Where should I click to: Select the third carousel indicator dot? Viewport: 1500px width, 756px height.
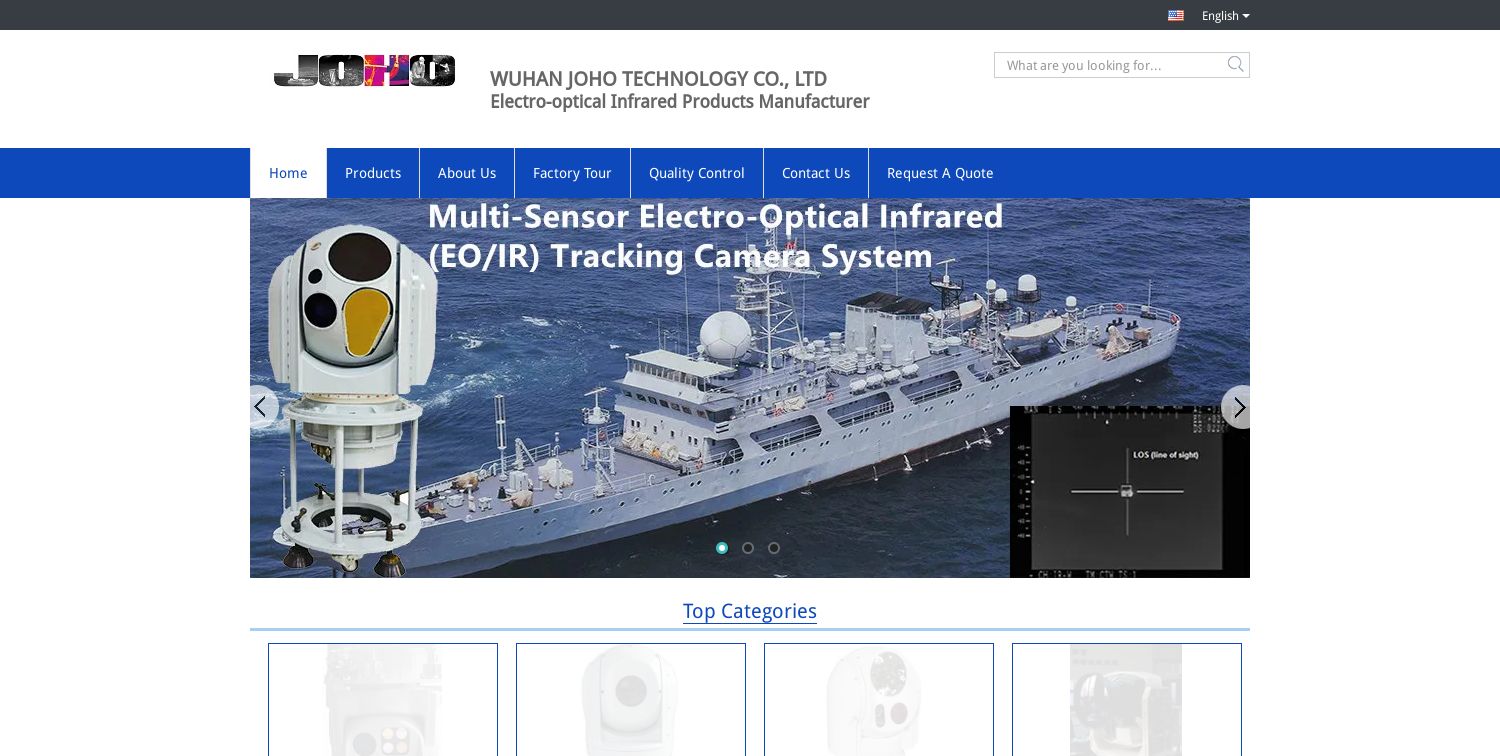(x=774, y=548)
